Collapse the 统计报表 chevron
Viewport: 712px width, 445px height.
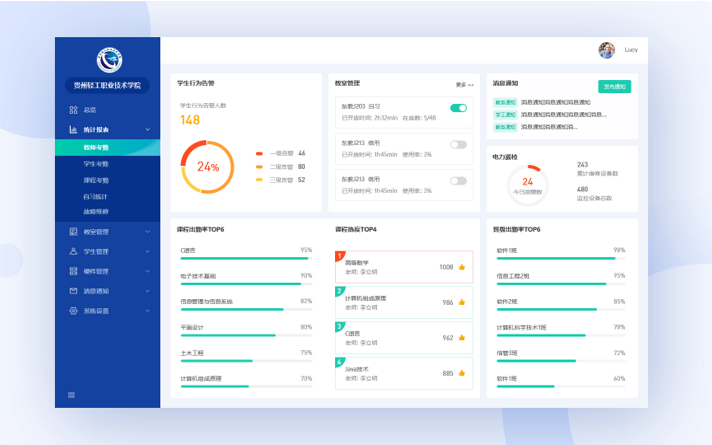coord(148,130)
